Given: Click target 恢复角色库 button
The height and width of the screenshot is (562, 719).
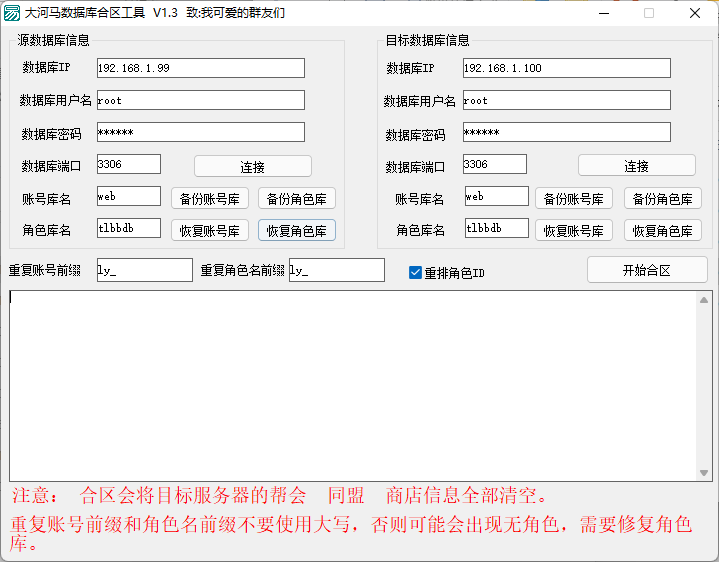Looking at the screenshot, I should pyautogui.click(x=662, y=230).
